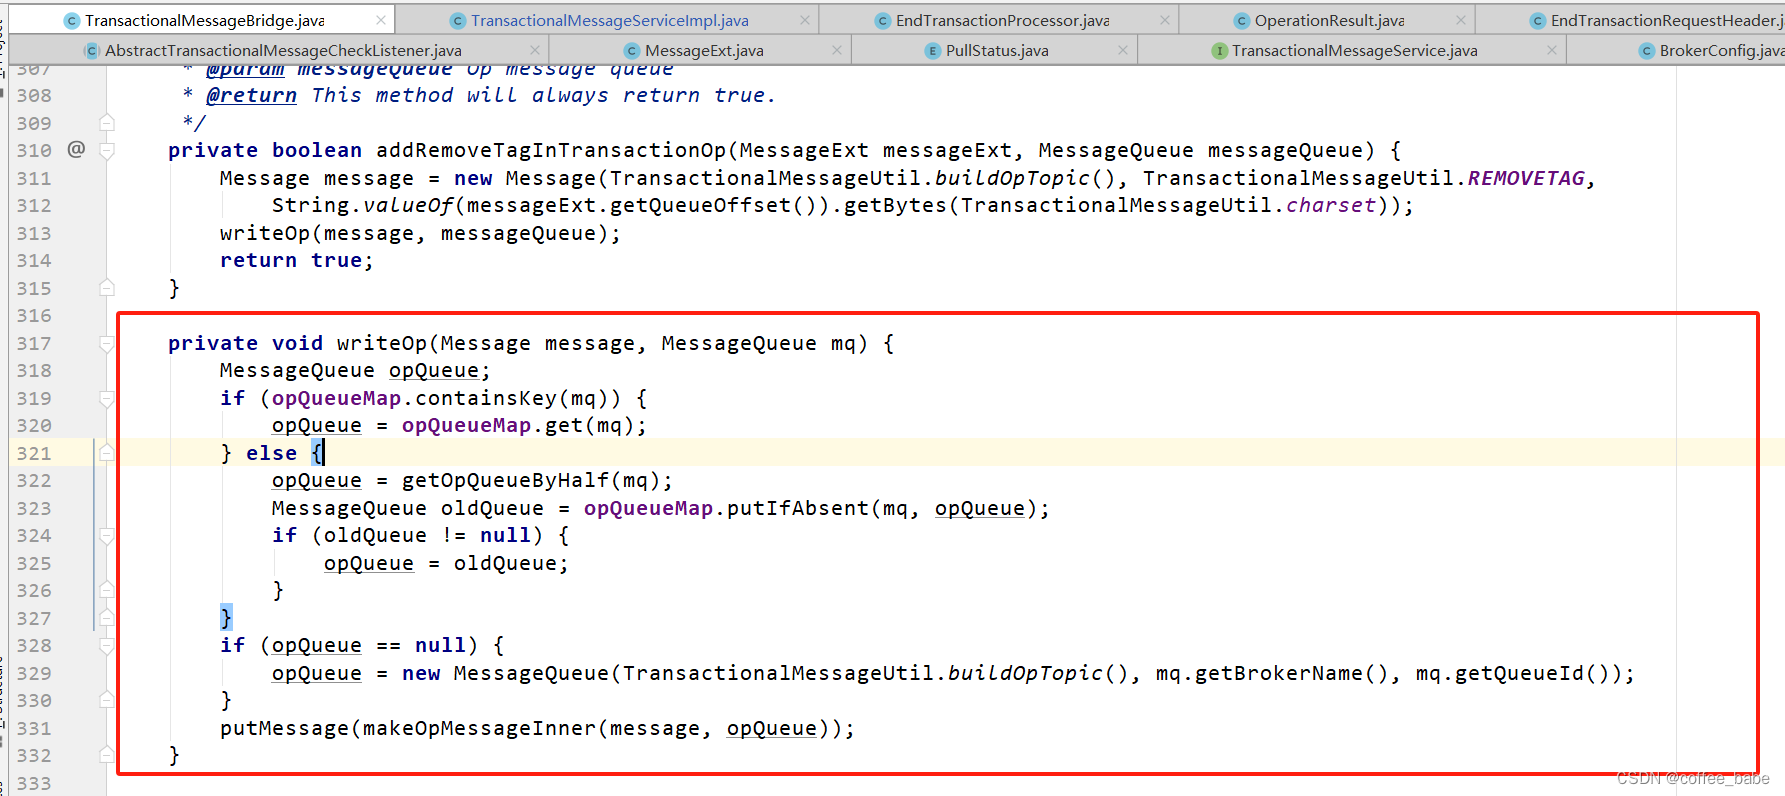The height and width of the screenshot is (796, 1785).
Task: Collapse the null check fold at line 328
Action: 107,646
